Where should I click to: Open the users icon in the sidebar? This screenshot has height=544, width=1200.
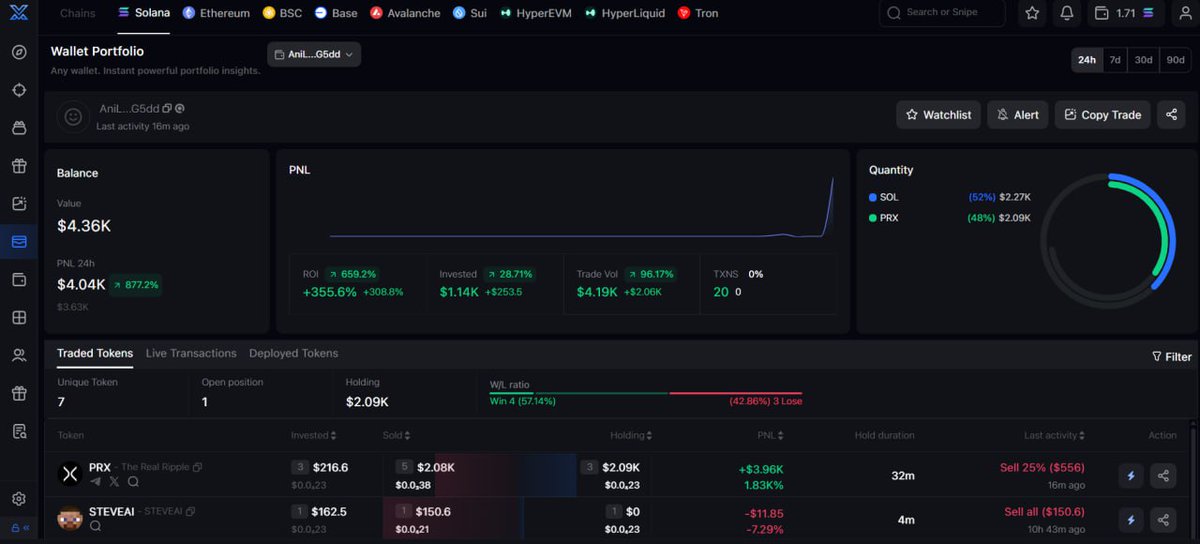coord(19,355)
